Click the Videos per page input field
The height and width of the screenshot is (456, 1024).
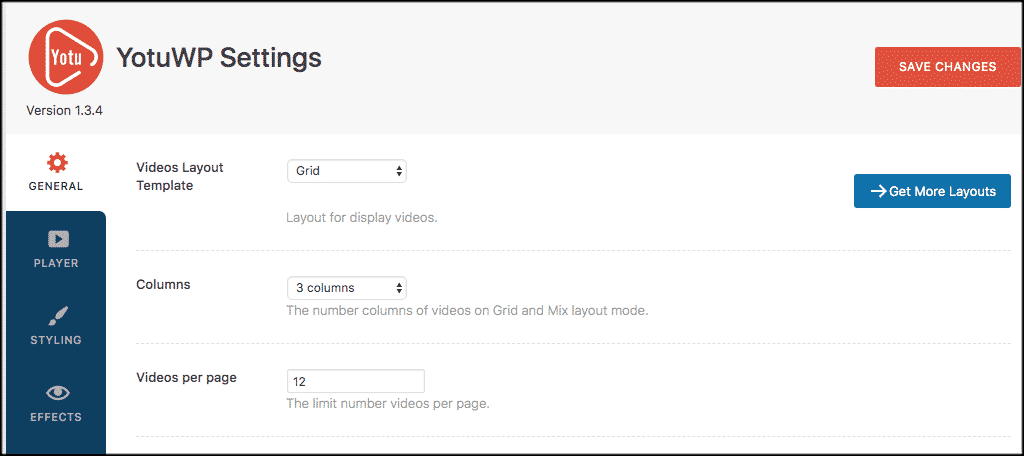(356, 381)
